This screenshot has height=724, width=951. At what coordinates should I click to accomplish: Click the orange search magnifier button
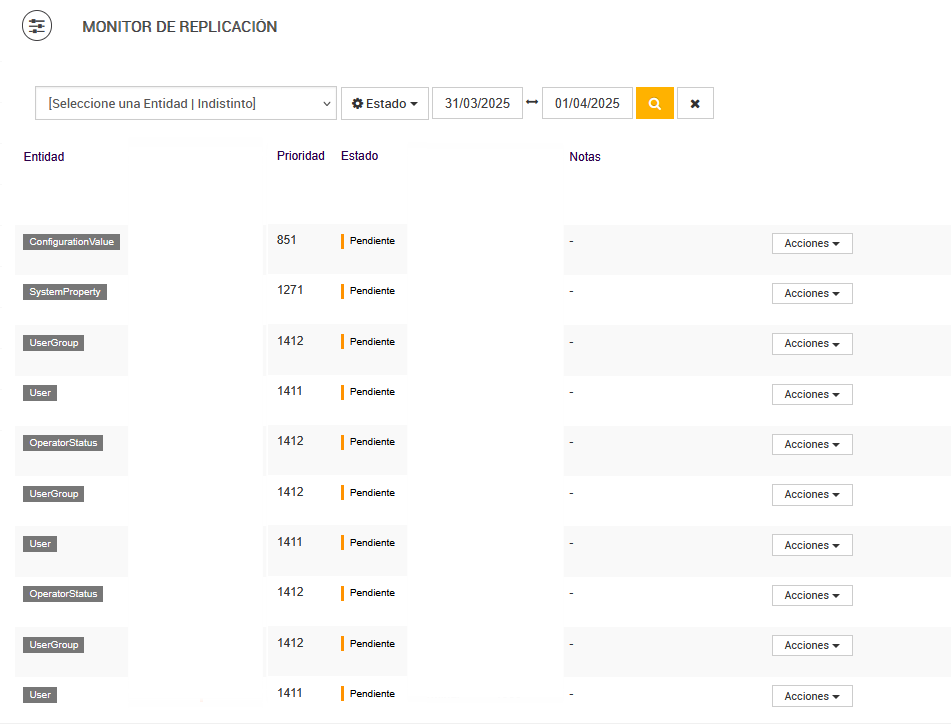(x=655, y=104)
